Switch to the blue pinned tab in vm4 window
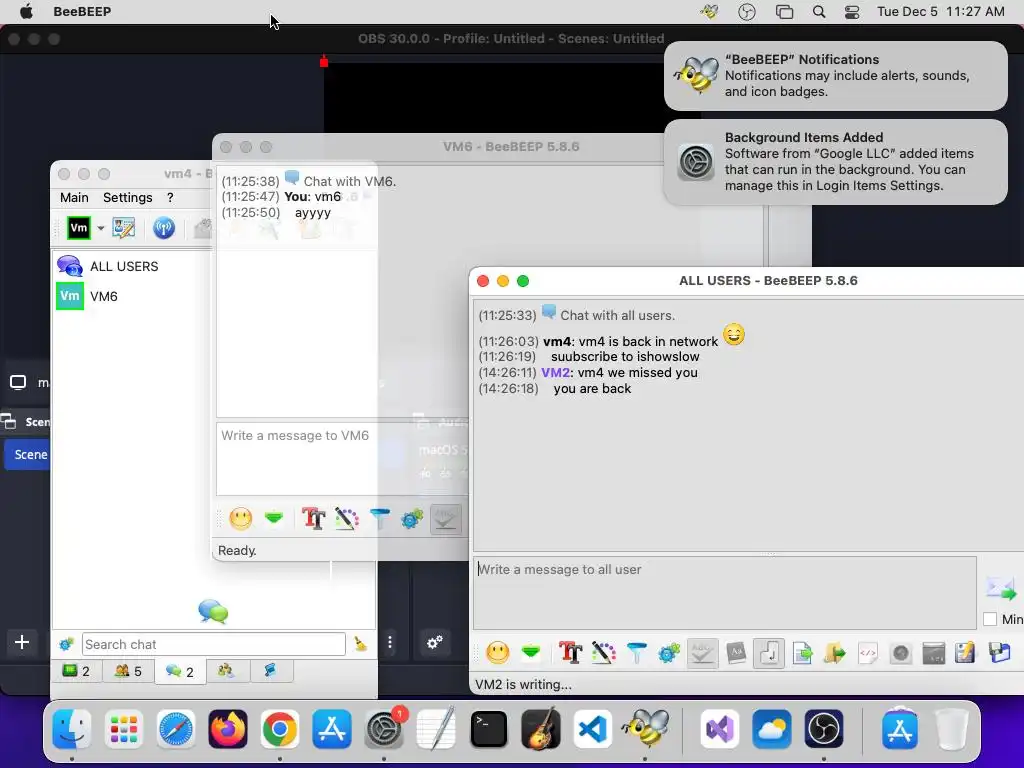1024x768 pixels. tap(270, 670)
